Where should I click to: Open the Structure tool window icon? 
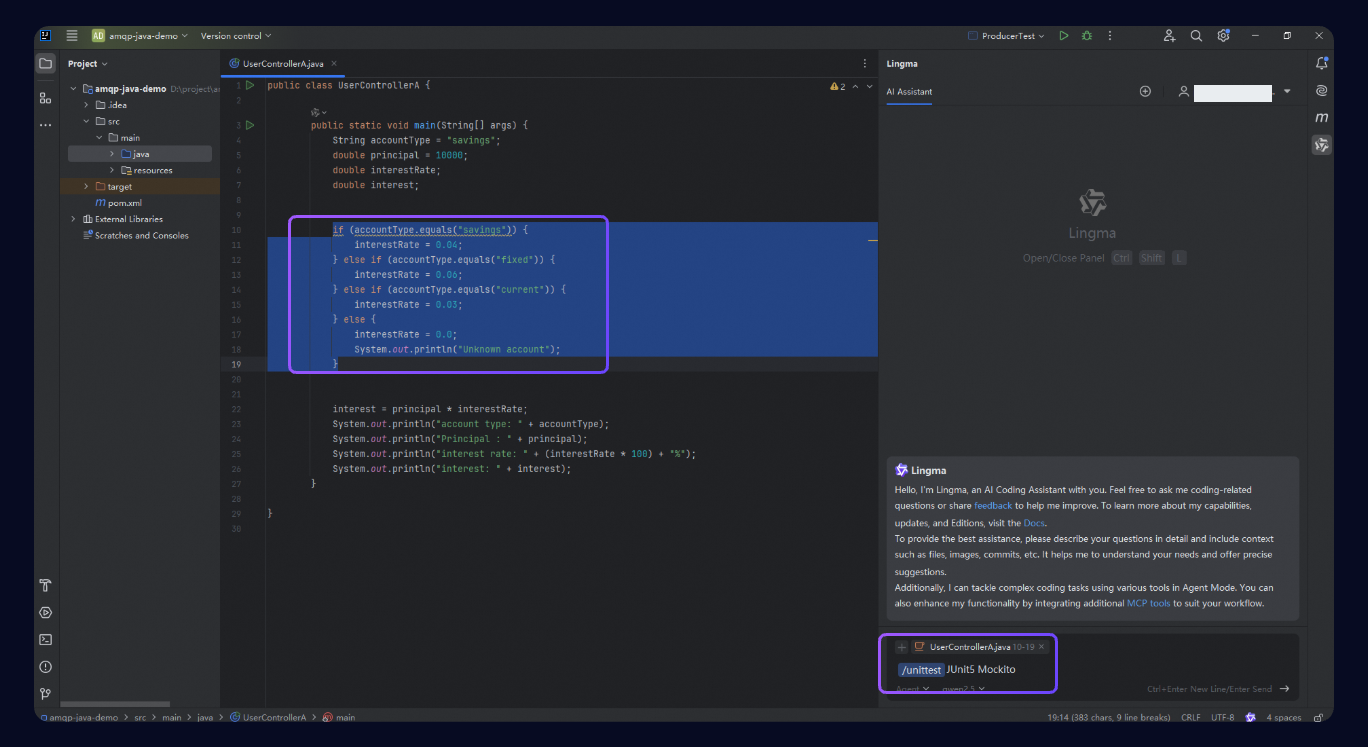click(x=45, y=98)
